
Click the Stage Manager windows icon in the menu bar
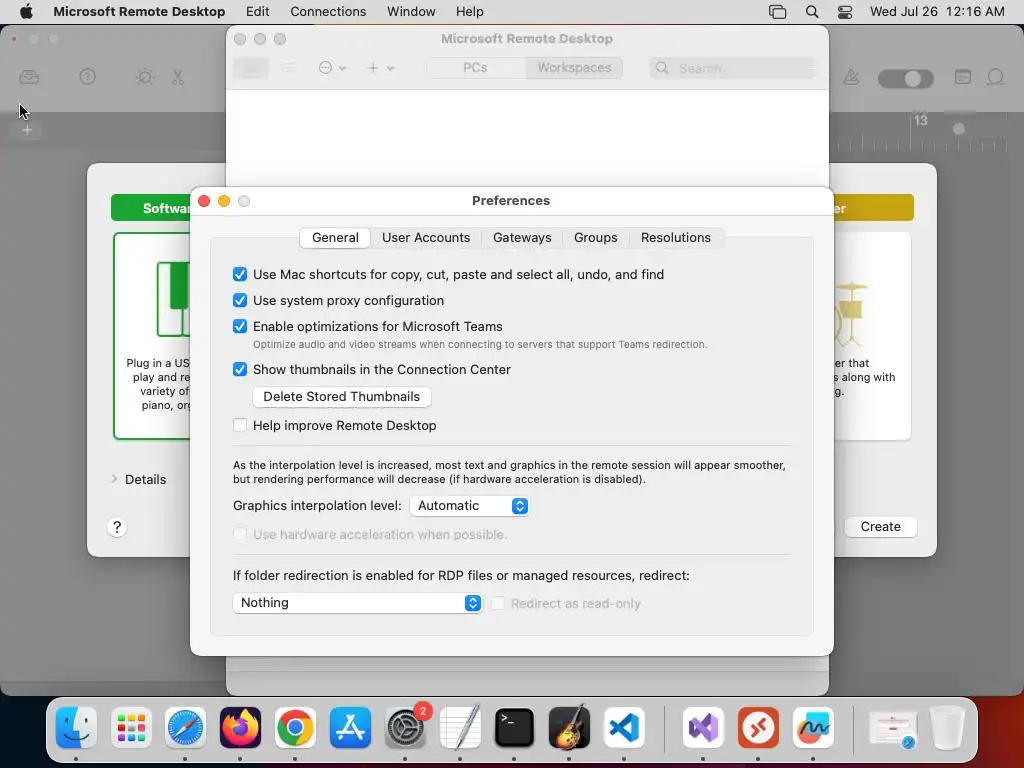tap(777, 12)
